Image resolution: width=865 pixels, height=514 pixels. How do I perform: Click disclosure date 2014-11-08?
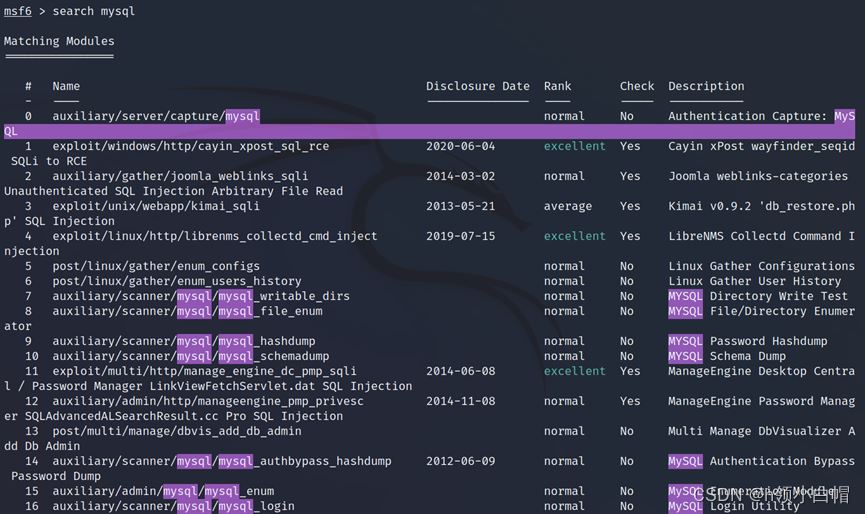coord(461,401)
